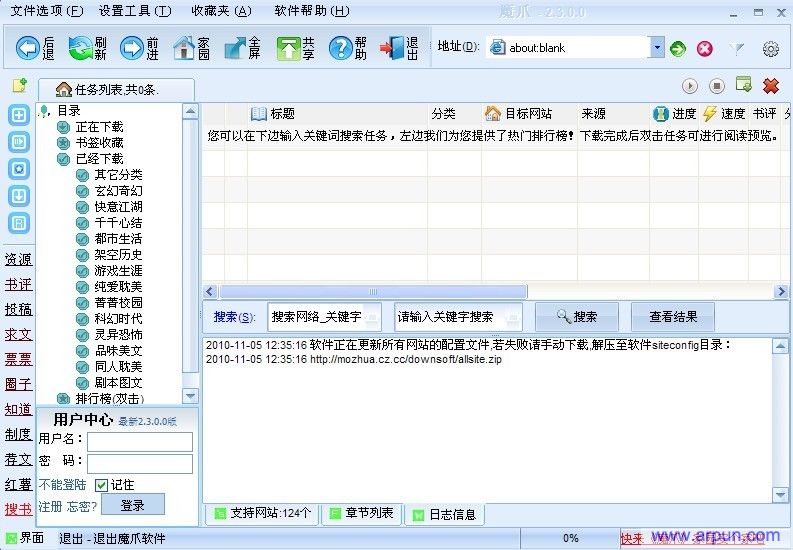Click the 查看结果 button

point(673,317)
